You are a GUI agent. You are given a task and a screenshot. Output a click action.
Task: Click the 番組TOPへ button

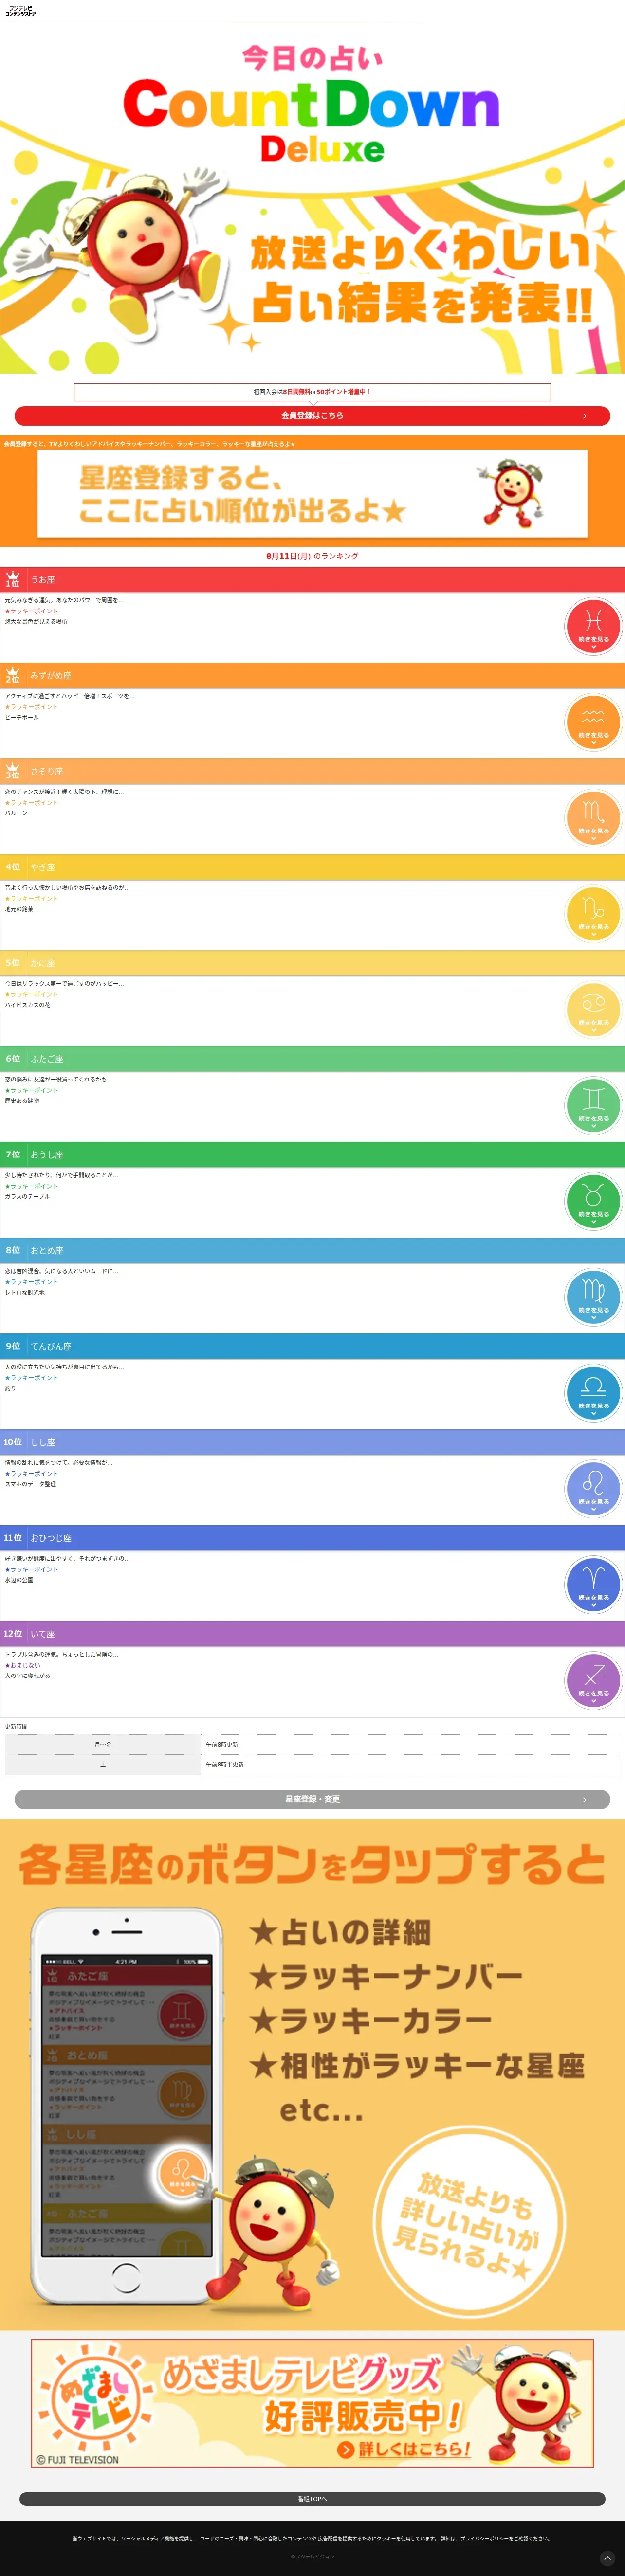coord(312,2498)
